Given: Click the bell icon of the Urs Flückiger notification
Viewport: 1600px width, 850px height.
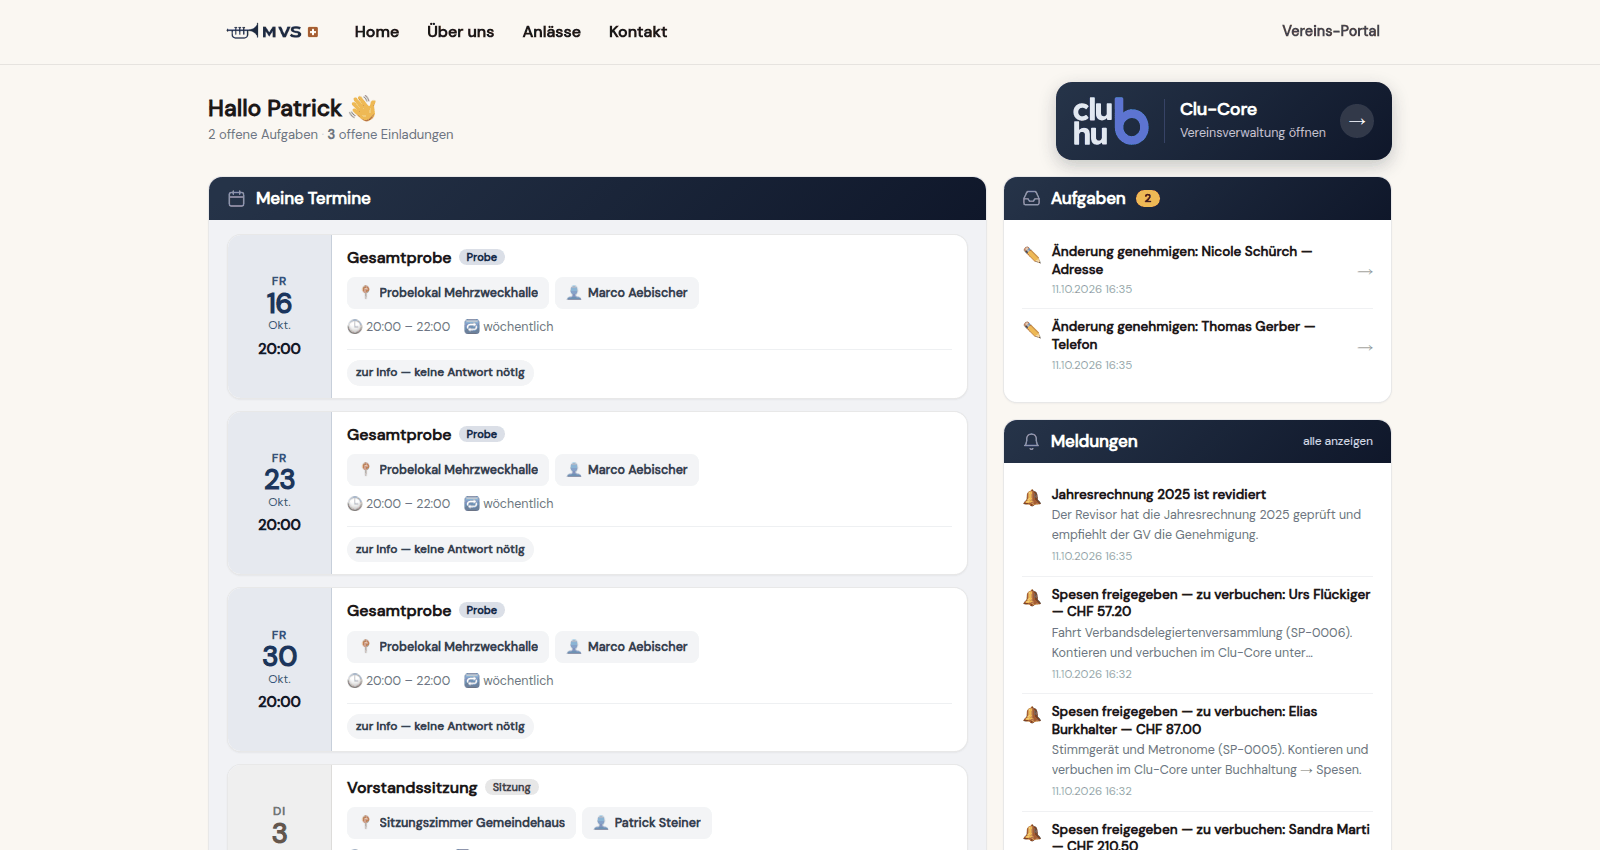Looking at the screenshot, I should pyautogui.click(x=1032, y=597).
